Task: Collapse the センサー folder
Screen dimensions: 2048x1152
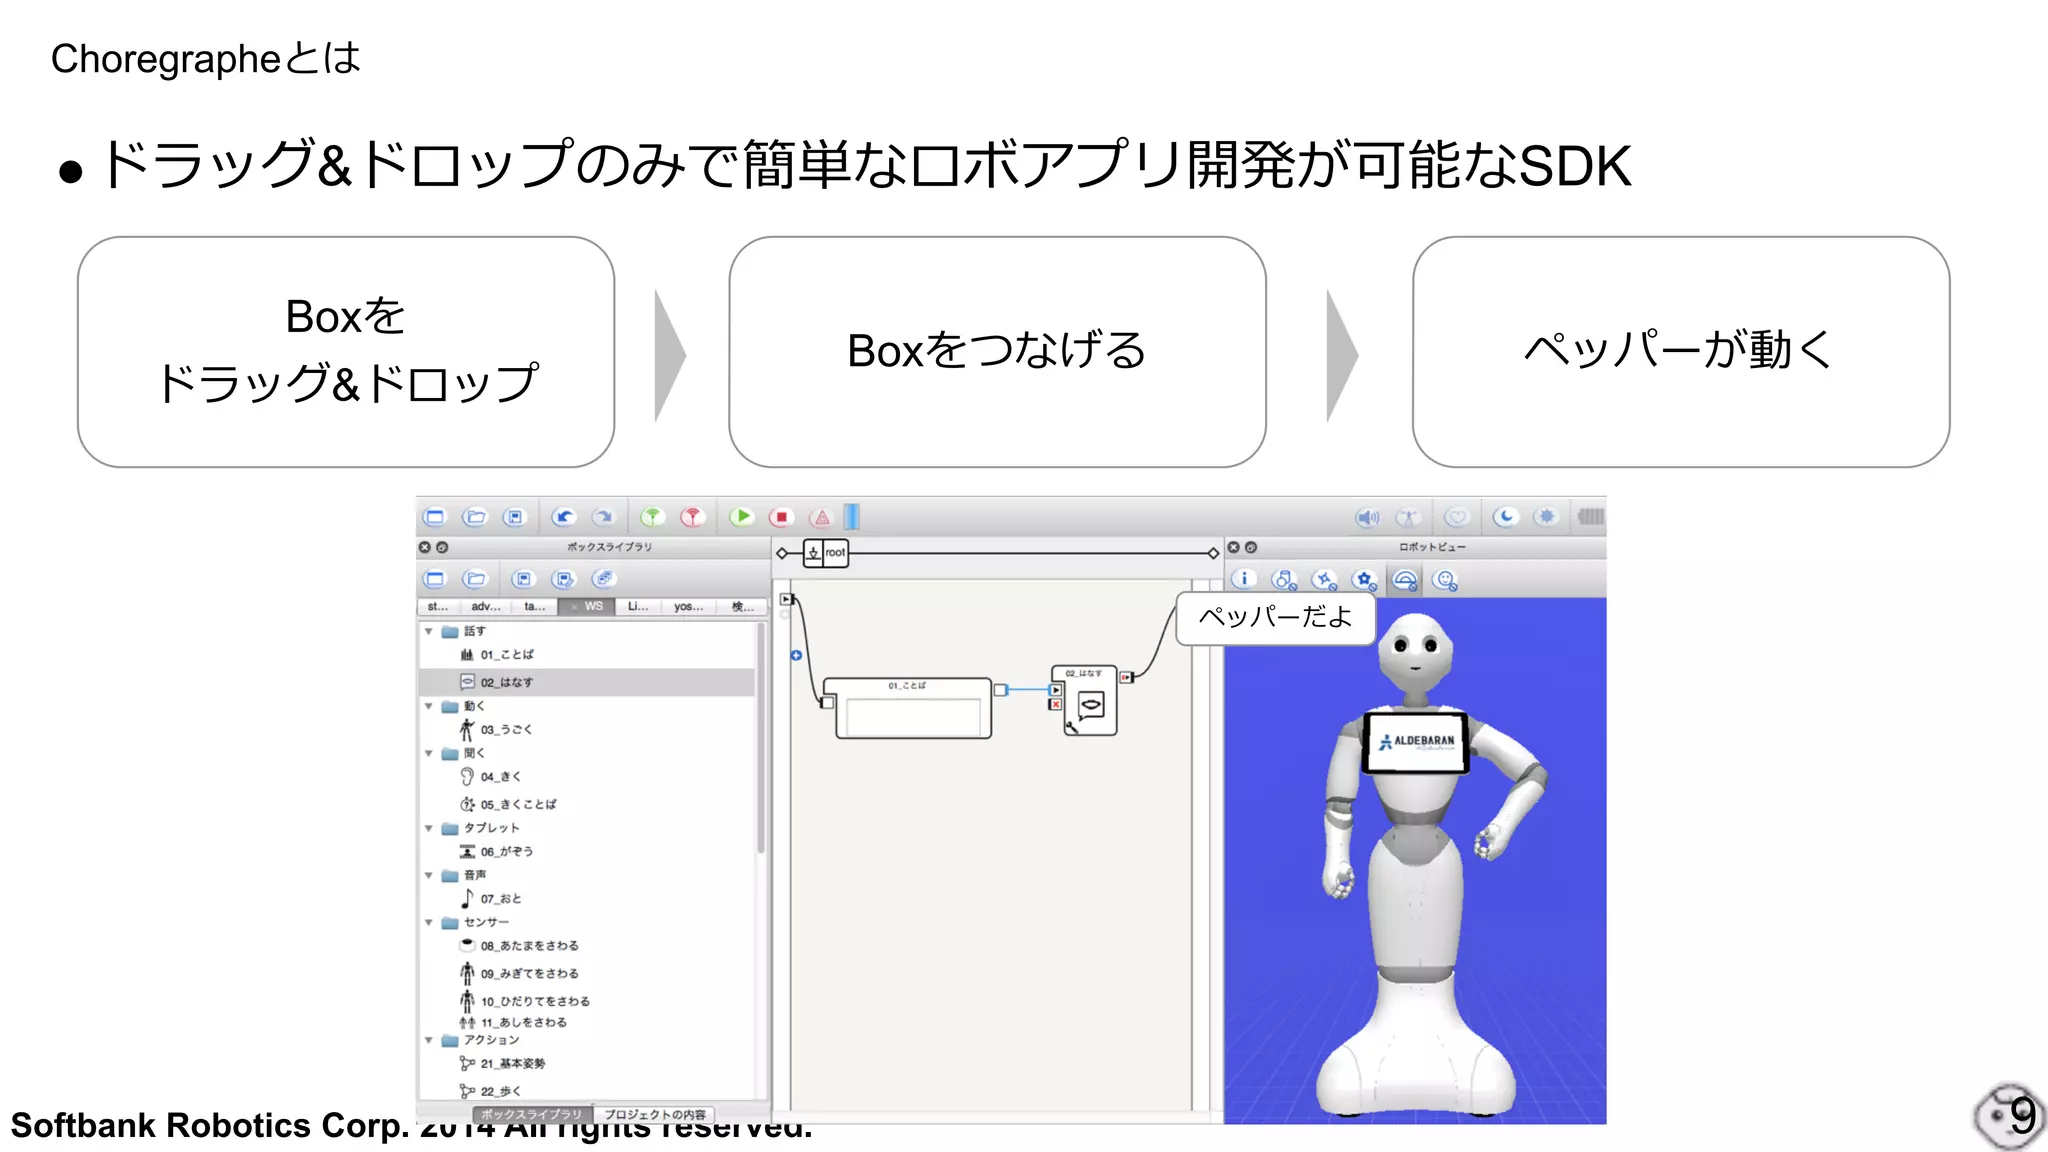Action: [x=429, y=922]
